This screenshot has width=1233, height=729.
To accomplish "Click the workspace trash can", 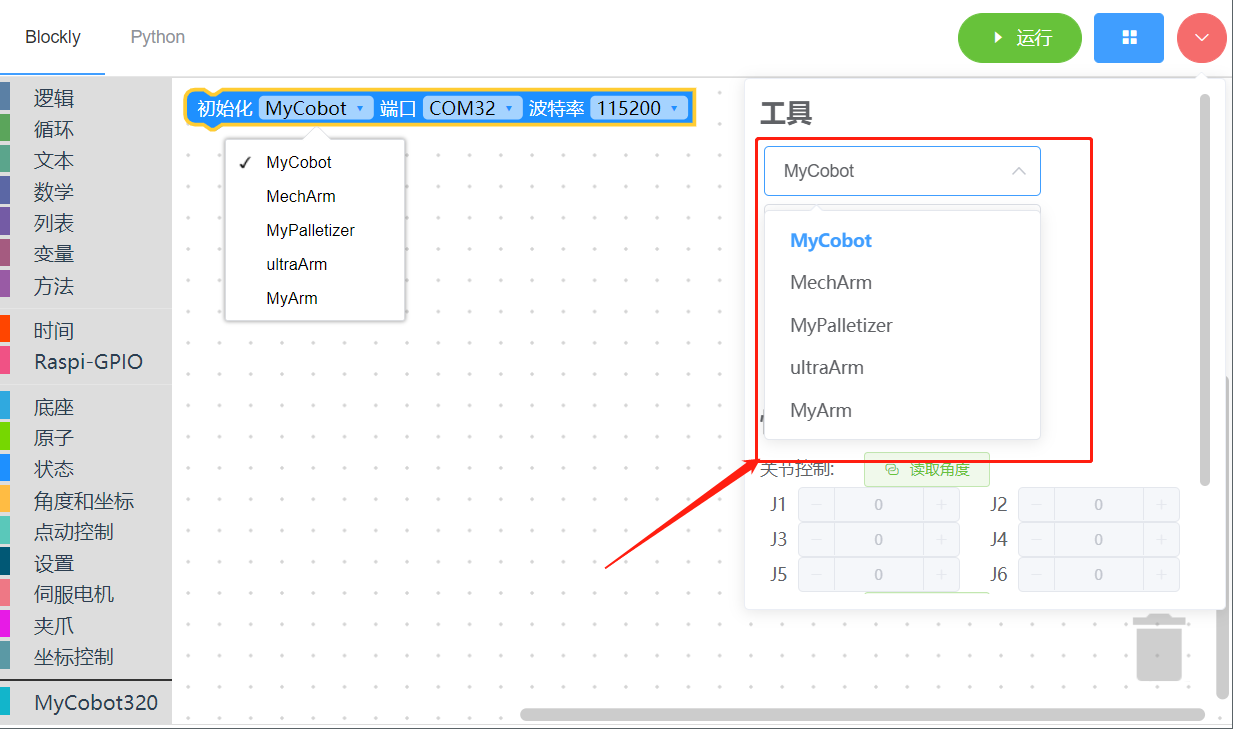I will click(1159, 647).
